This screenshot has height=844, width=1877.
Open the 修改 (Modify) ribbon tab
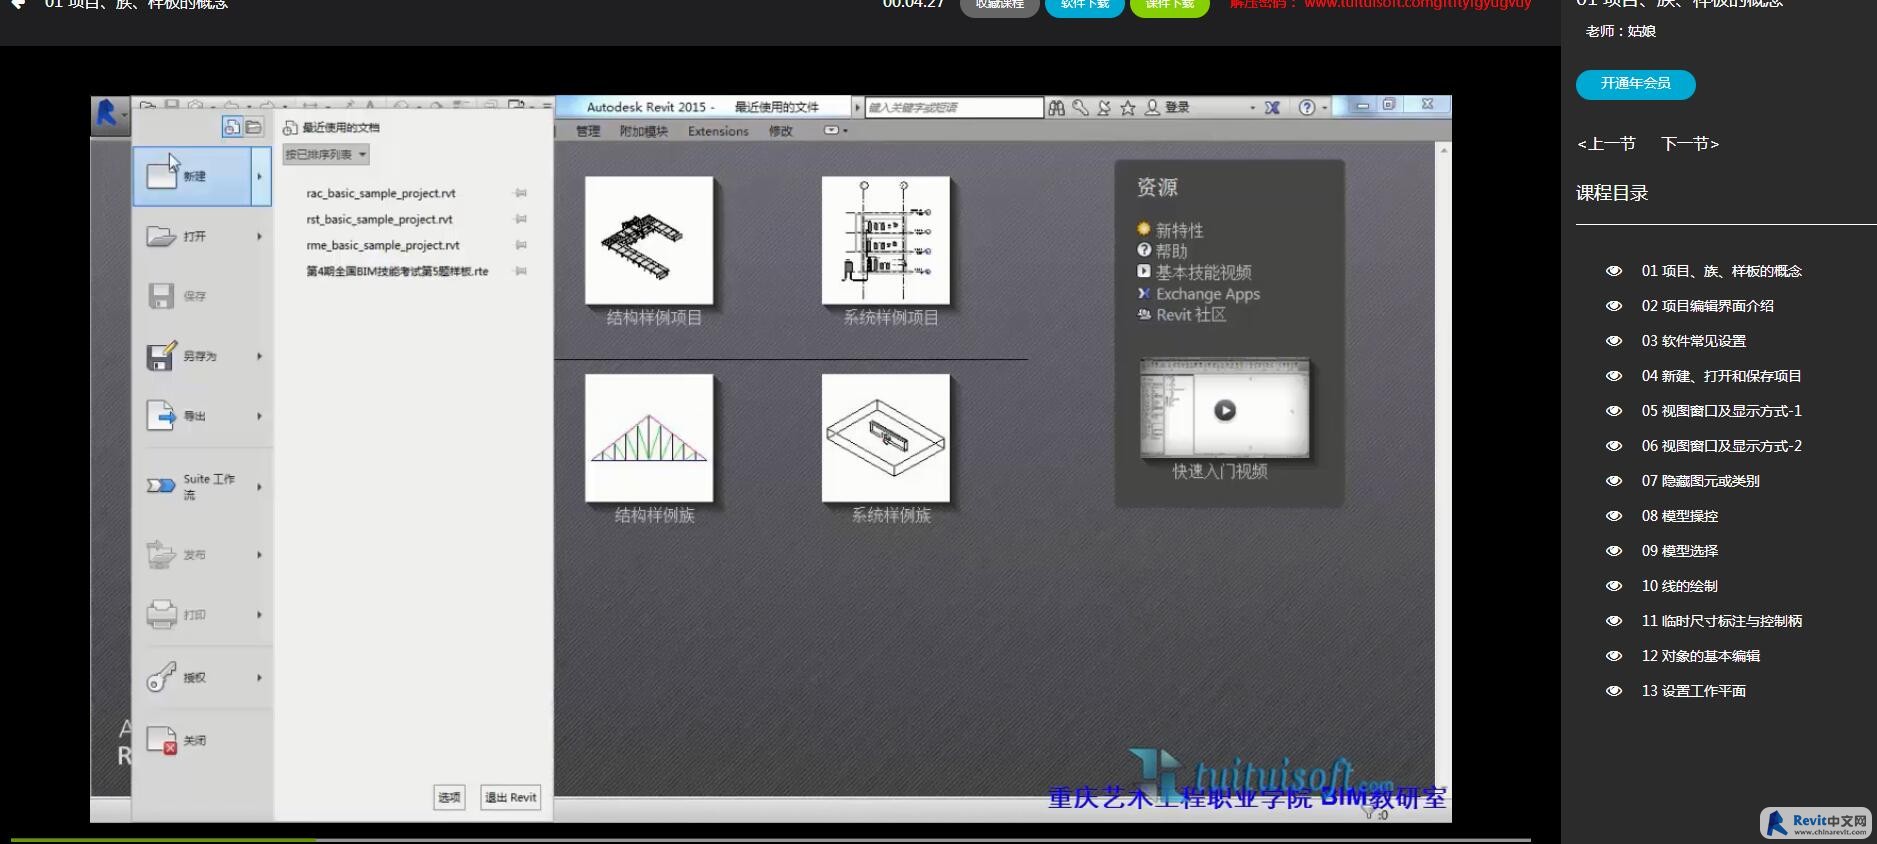pyautogui.click(x=781, y=131)
